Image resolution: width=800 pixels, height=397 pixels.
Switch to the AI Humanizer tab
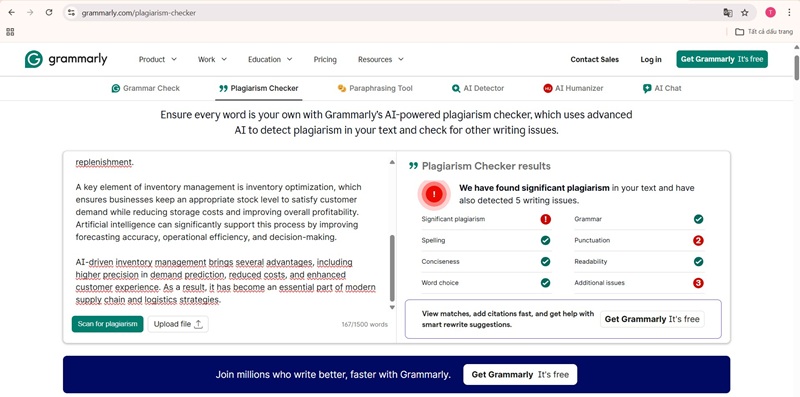click(573, 88)
